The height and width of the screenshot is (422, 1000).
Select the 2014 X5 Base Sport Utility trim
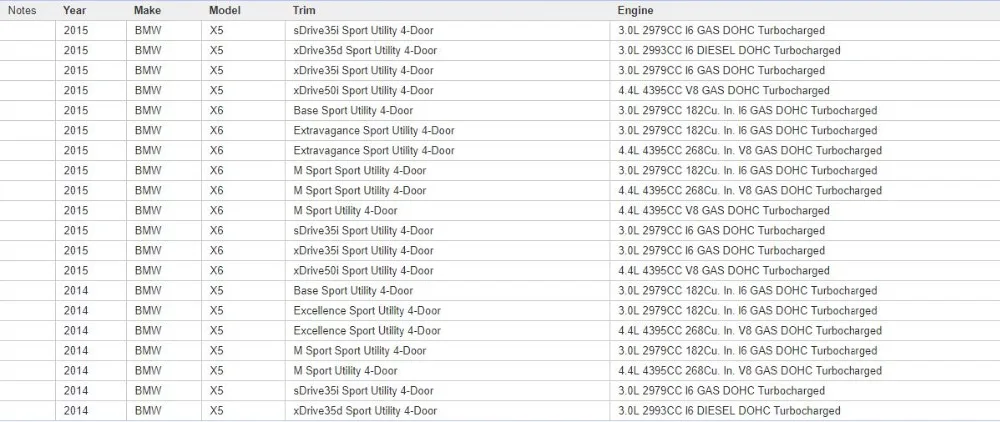(353, 291)
